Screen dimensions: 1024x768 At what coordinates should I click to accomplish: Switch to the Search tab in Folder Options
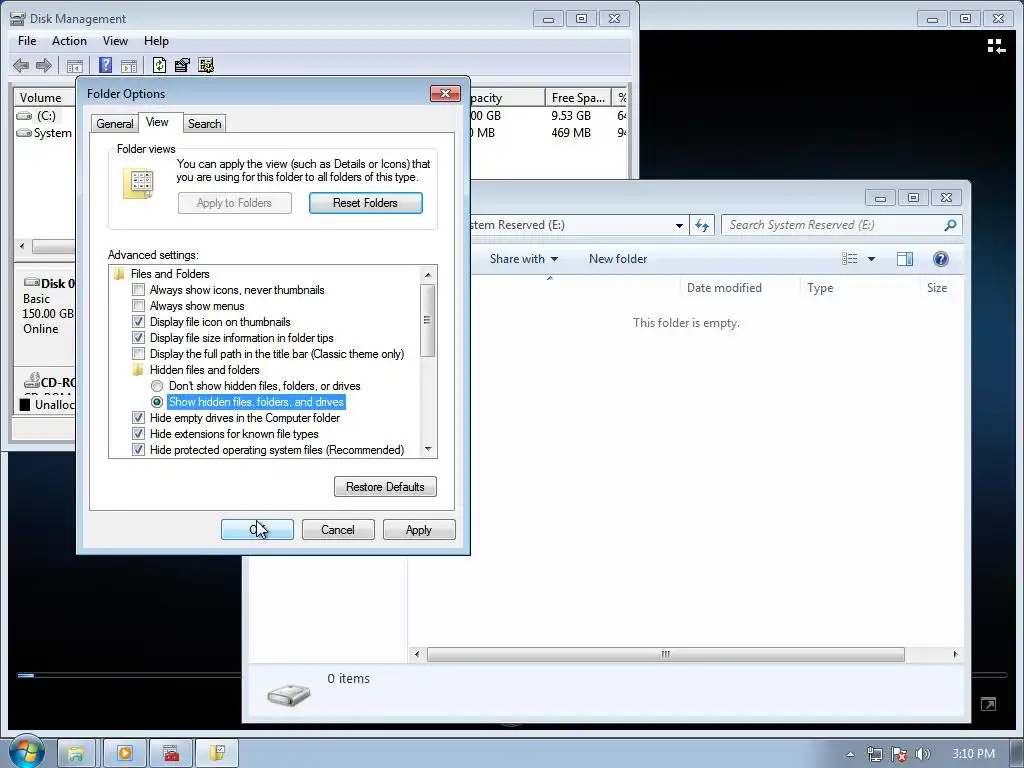(x=204, y=123)
